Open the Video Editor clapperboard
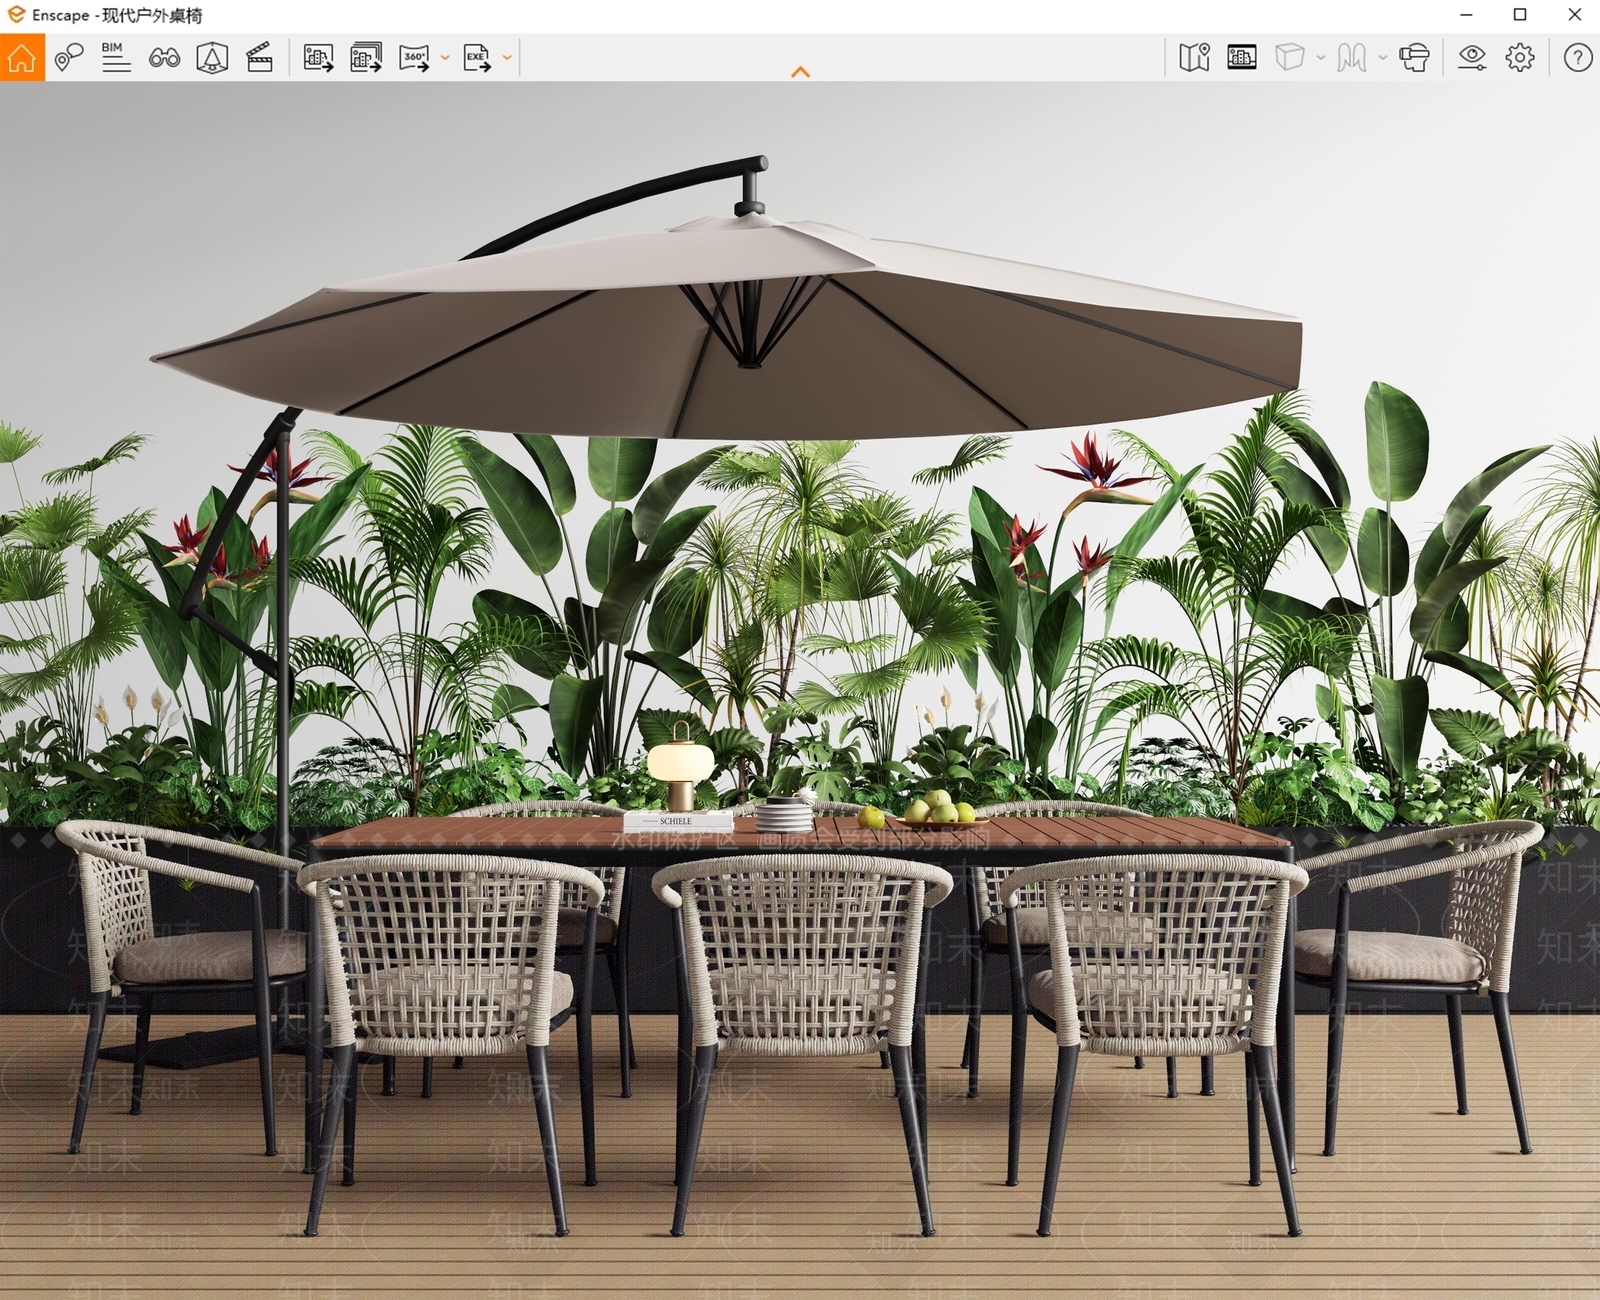 tap(260, 58)
